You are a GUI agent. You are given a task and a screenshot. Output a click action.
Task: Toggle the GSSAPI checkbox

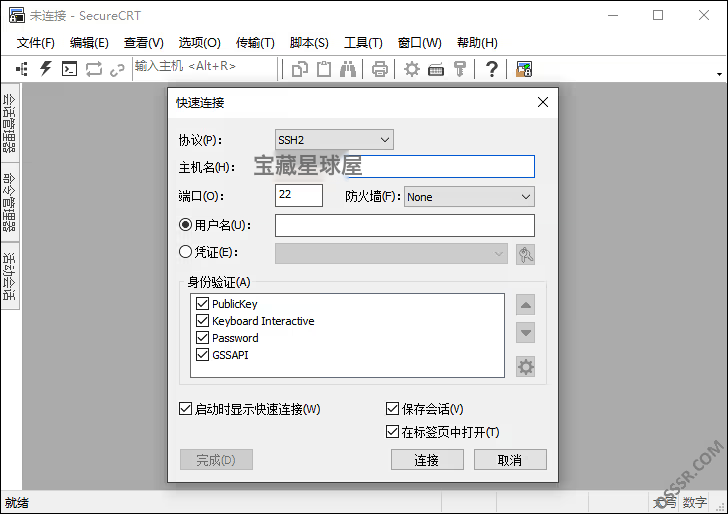[x=202, y=355]
